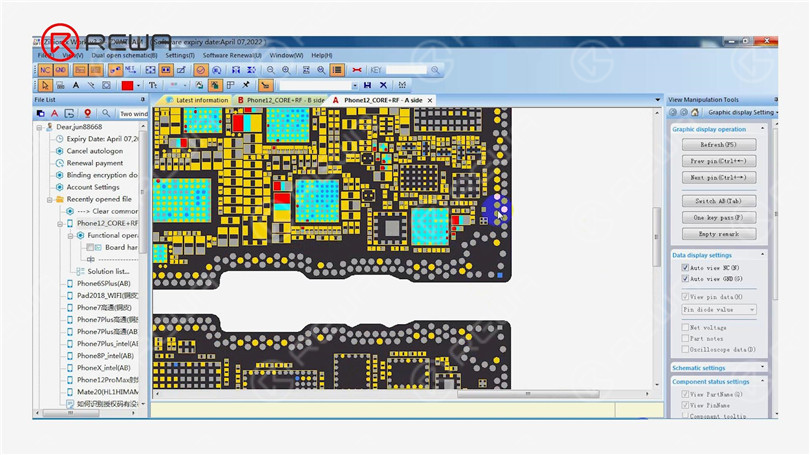Screen dimensions: 810x455
Task: Click the blue X delete icon
Action: pyautogui.click(x=383, y=85)
